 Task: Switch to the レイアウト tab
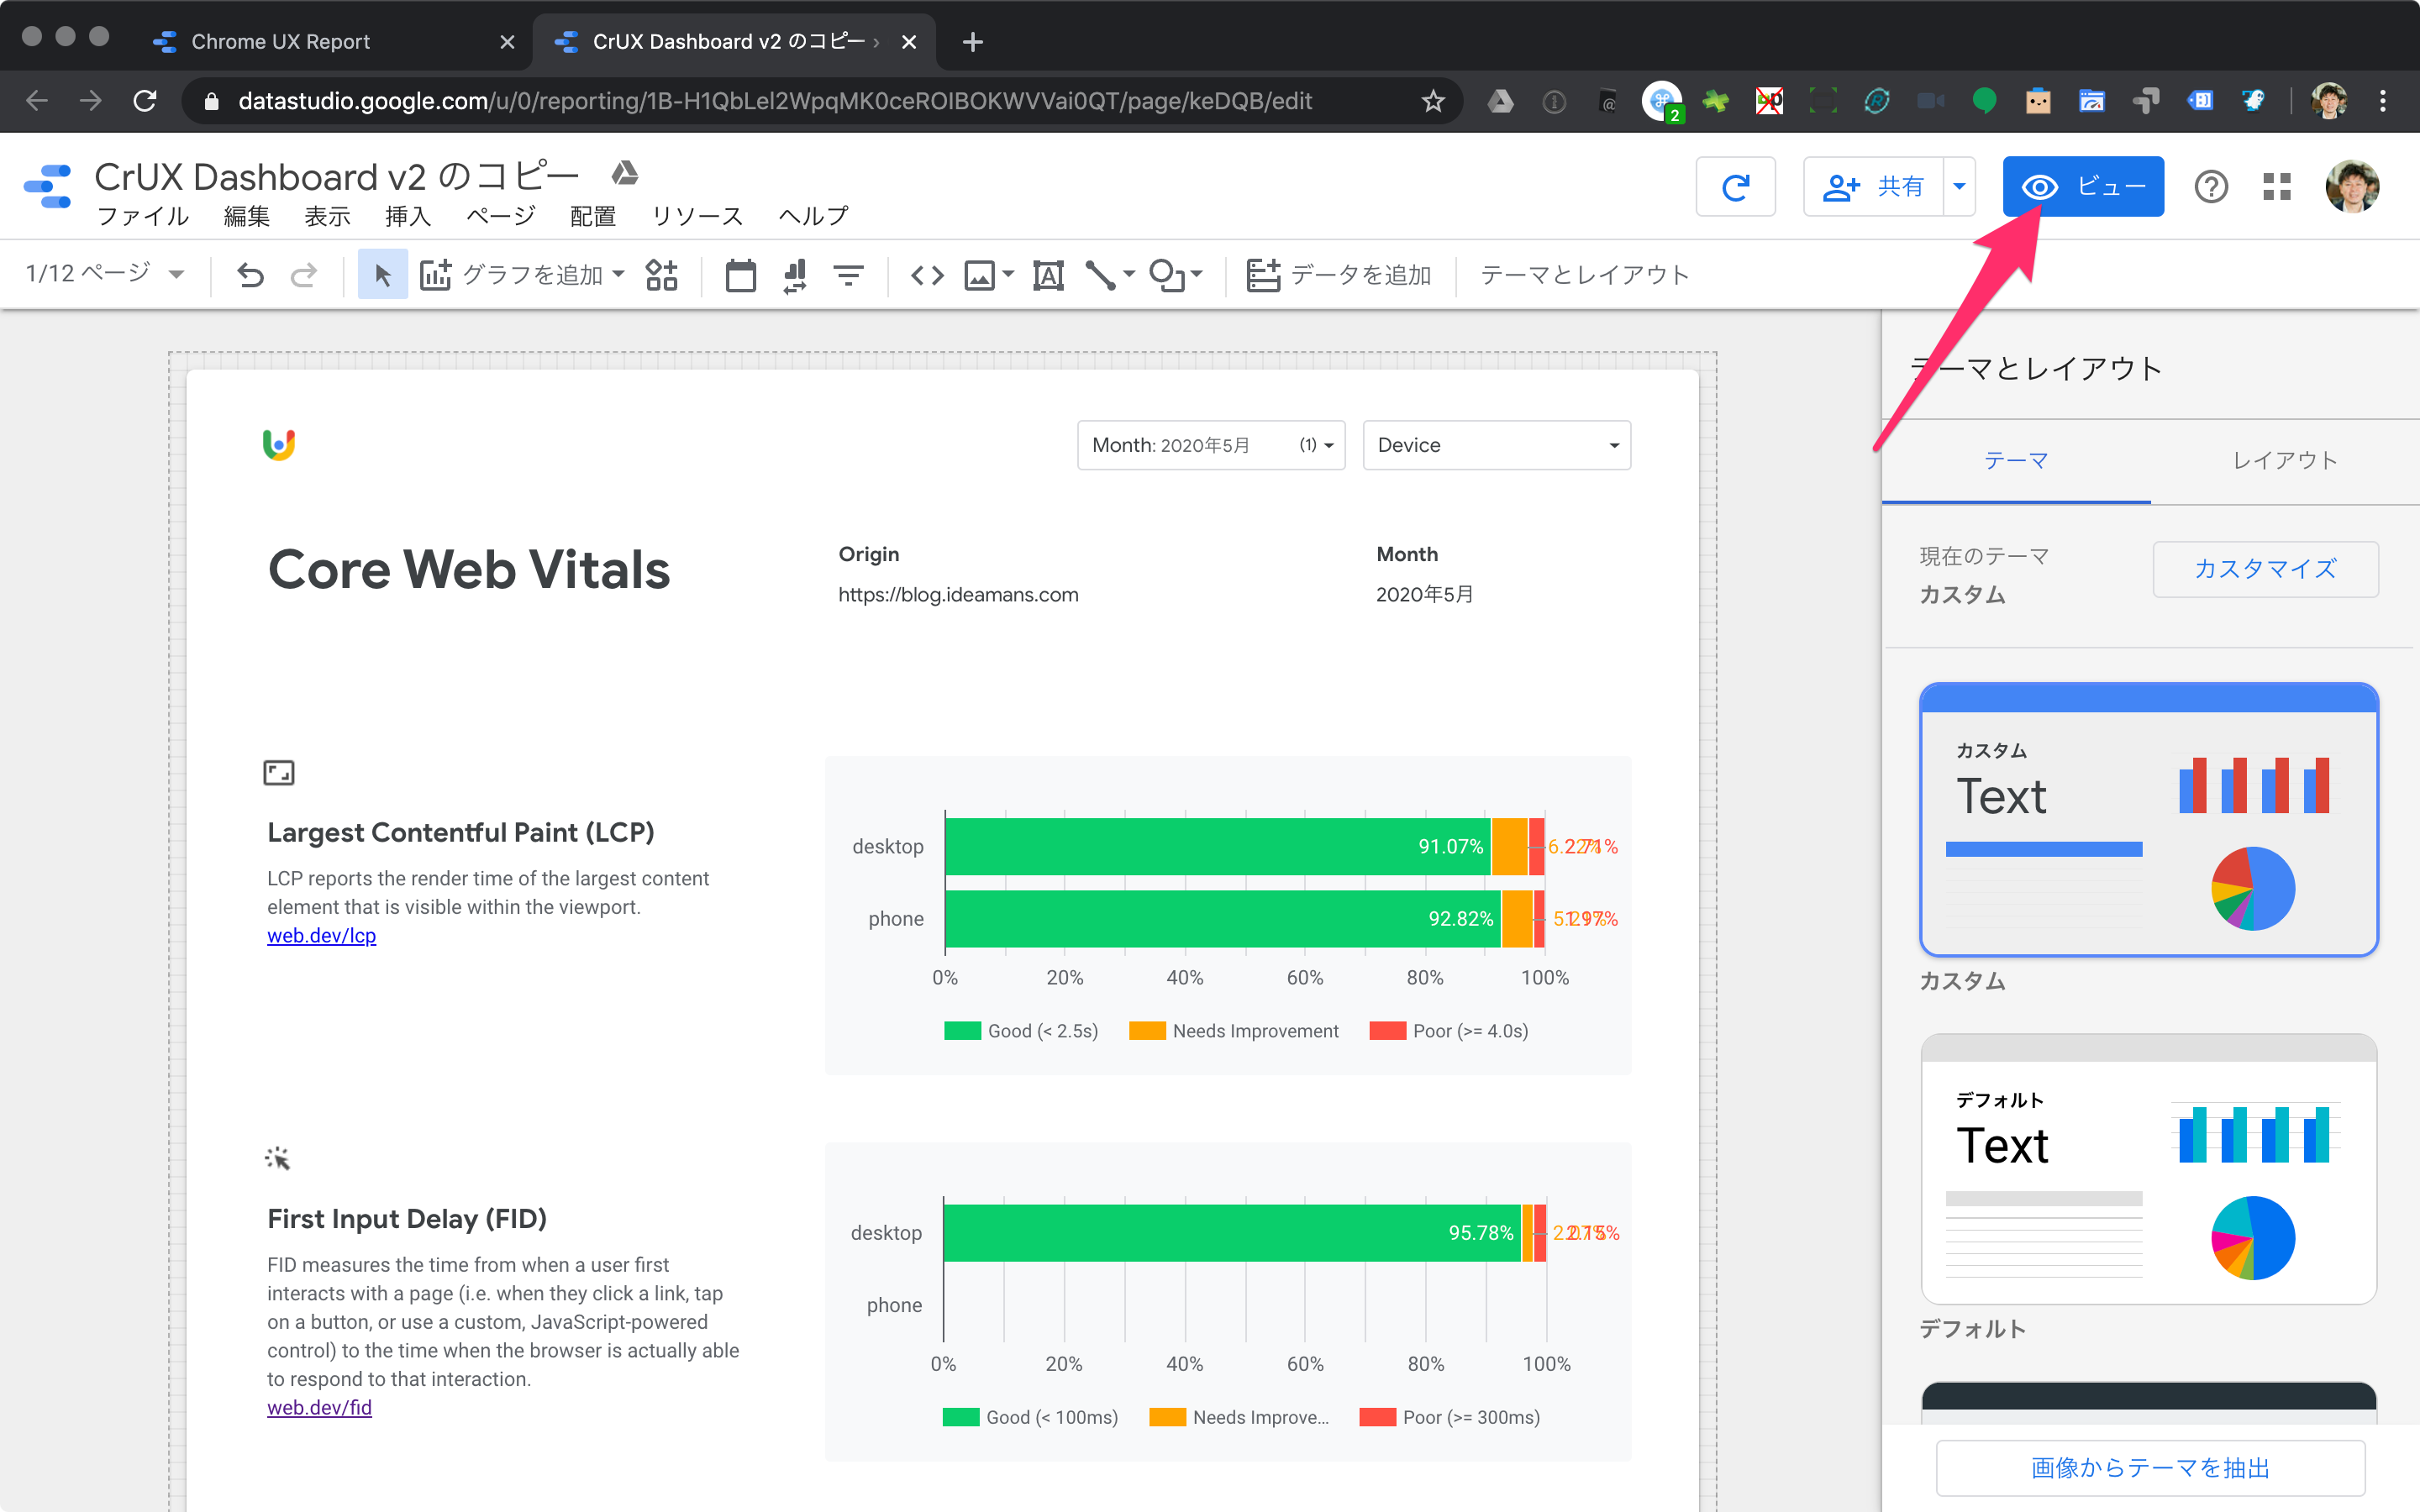2285,460
